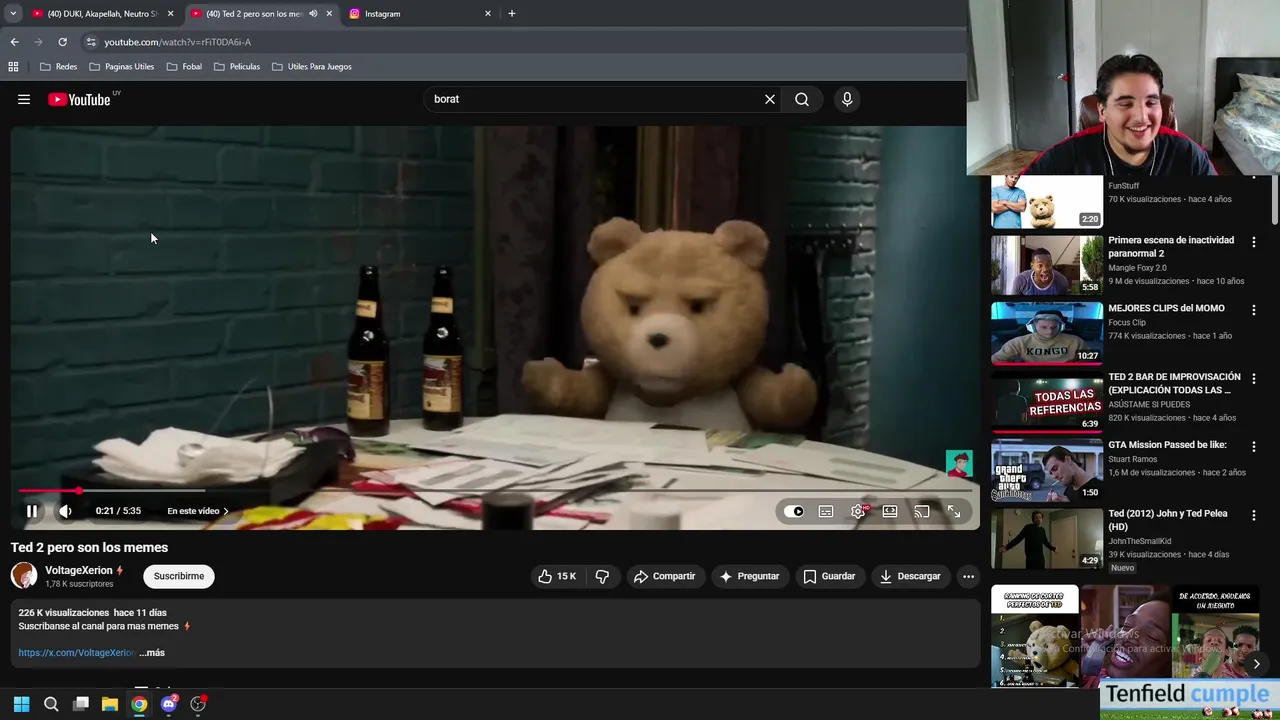Viewport: 1280px width, 720px height.
Task: Expand the 'En este vídeo' chapters
Action: point(198,511)
